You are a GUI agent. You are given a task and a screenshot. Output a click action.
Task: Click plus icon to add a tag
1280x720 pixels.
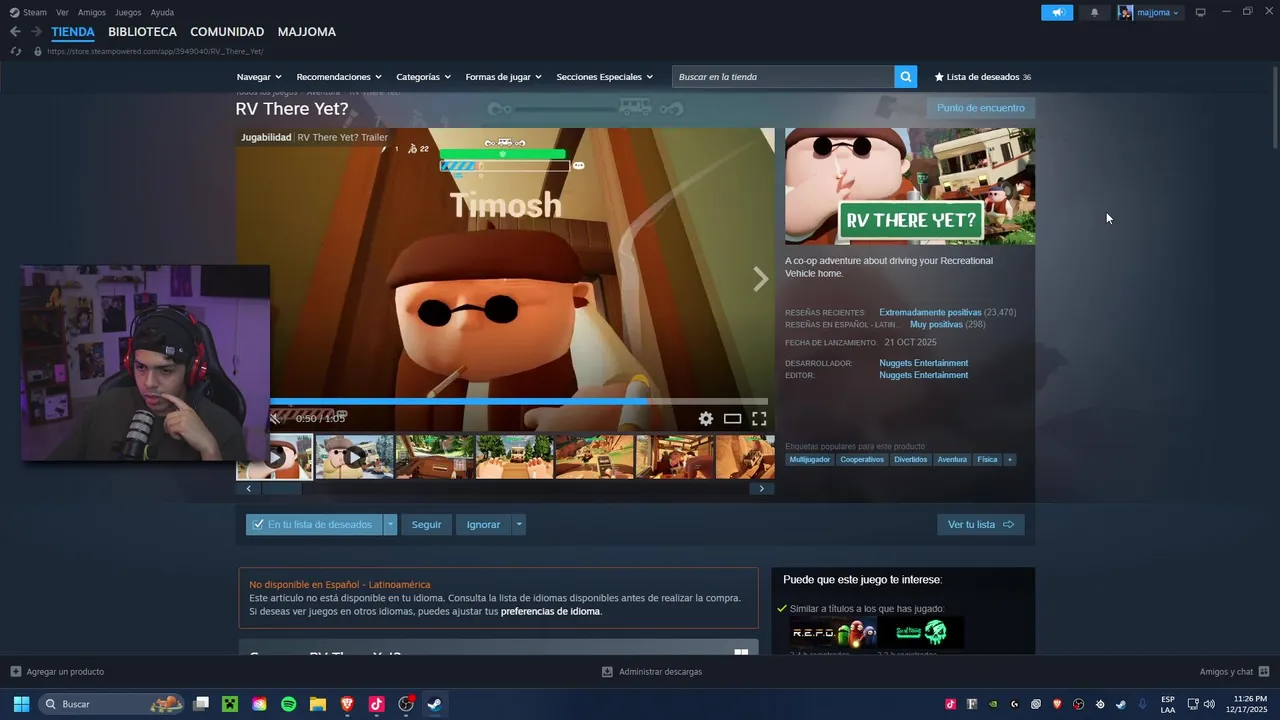[1010, 460]
